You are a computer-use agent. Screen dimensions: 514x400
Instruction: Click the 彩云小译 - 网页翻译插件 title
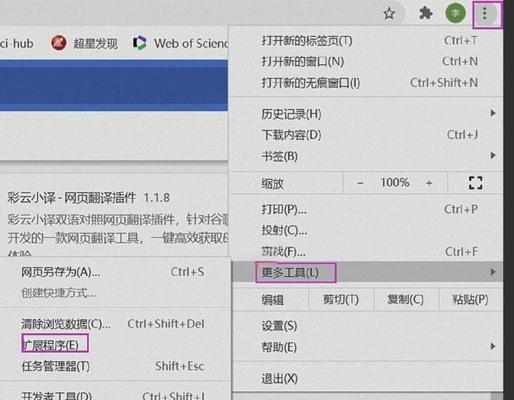[x=71, y=198]
